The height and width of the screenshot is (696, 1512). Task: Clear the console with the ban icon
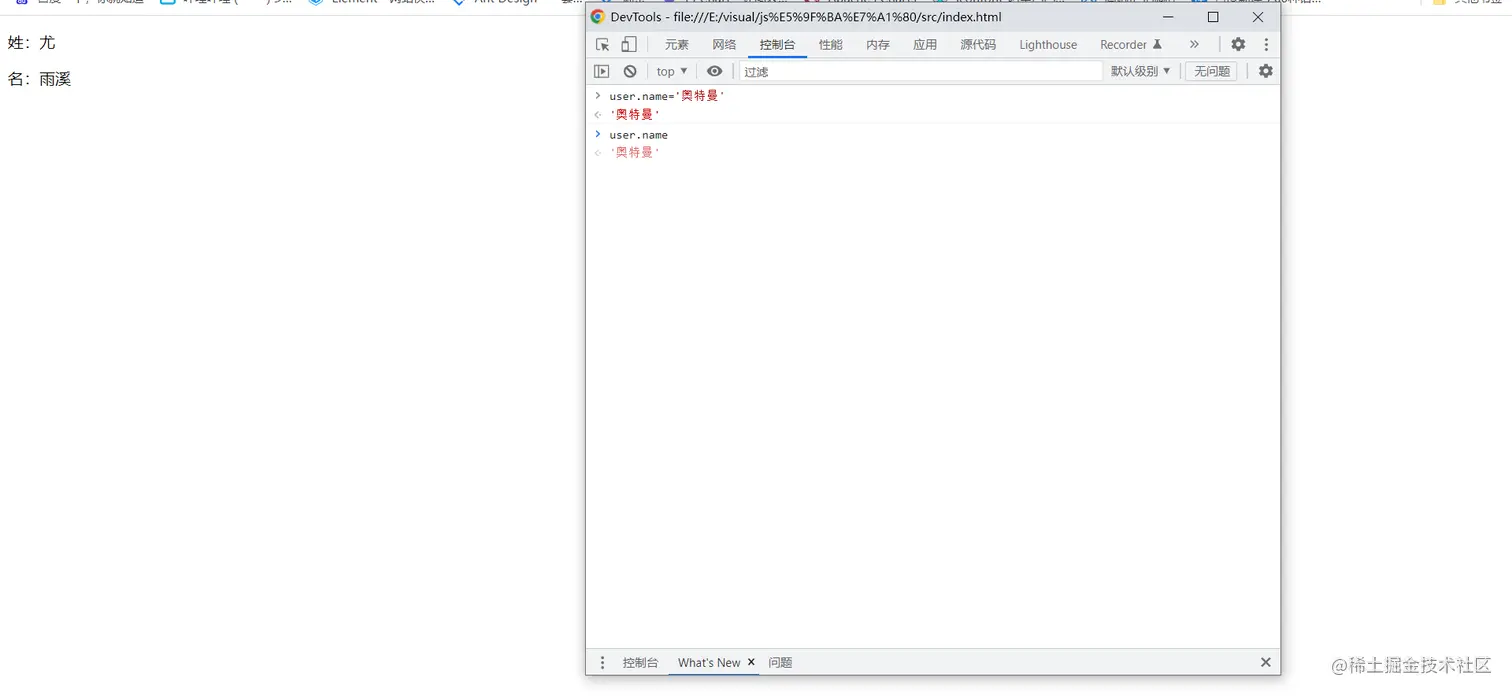(x=630, y=71)
